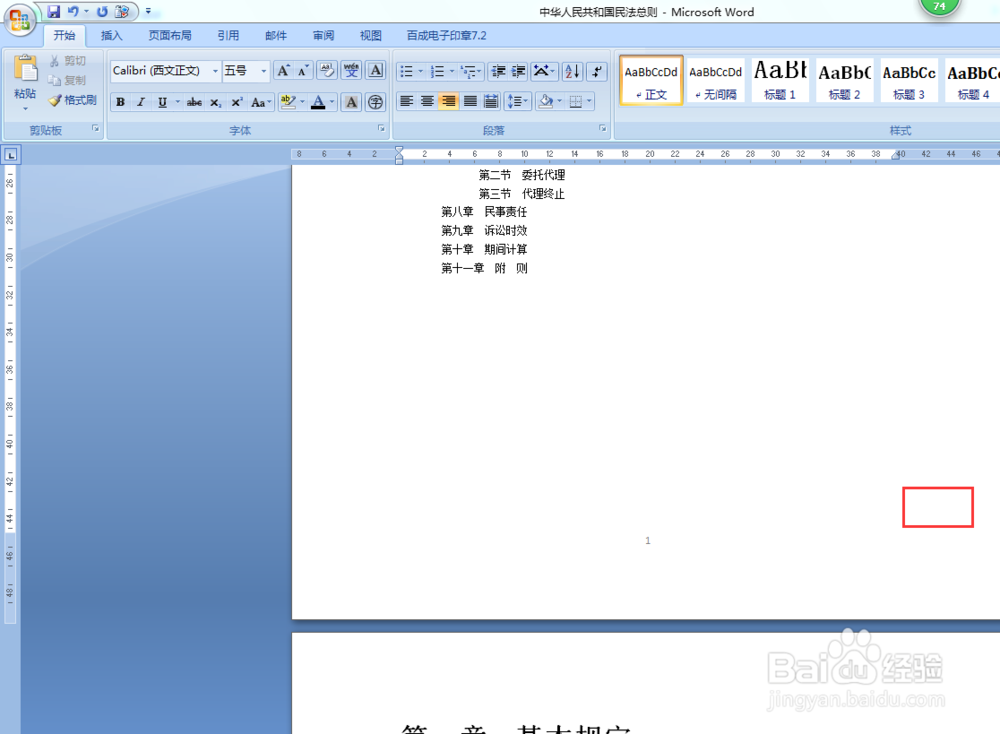
Task: Apply 标题 3 style
Action: (x=909, y=80)
